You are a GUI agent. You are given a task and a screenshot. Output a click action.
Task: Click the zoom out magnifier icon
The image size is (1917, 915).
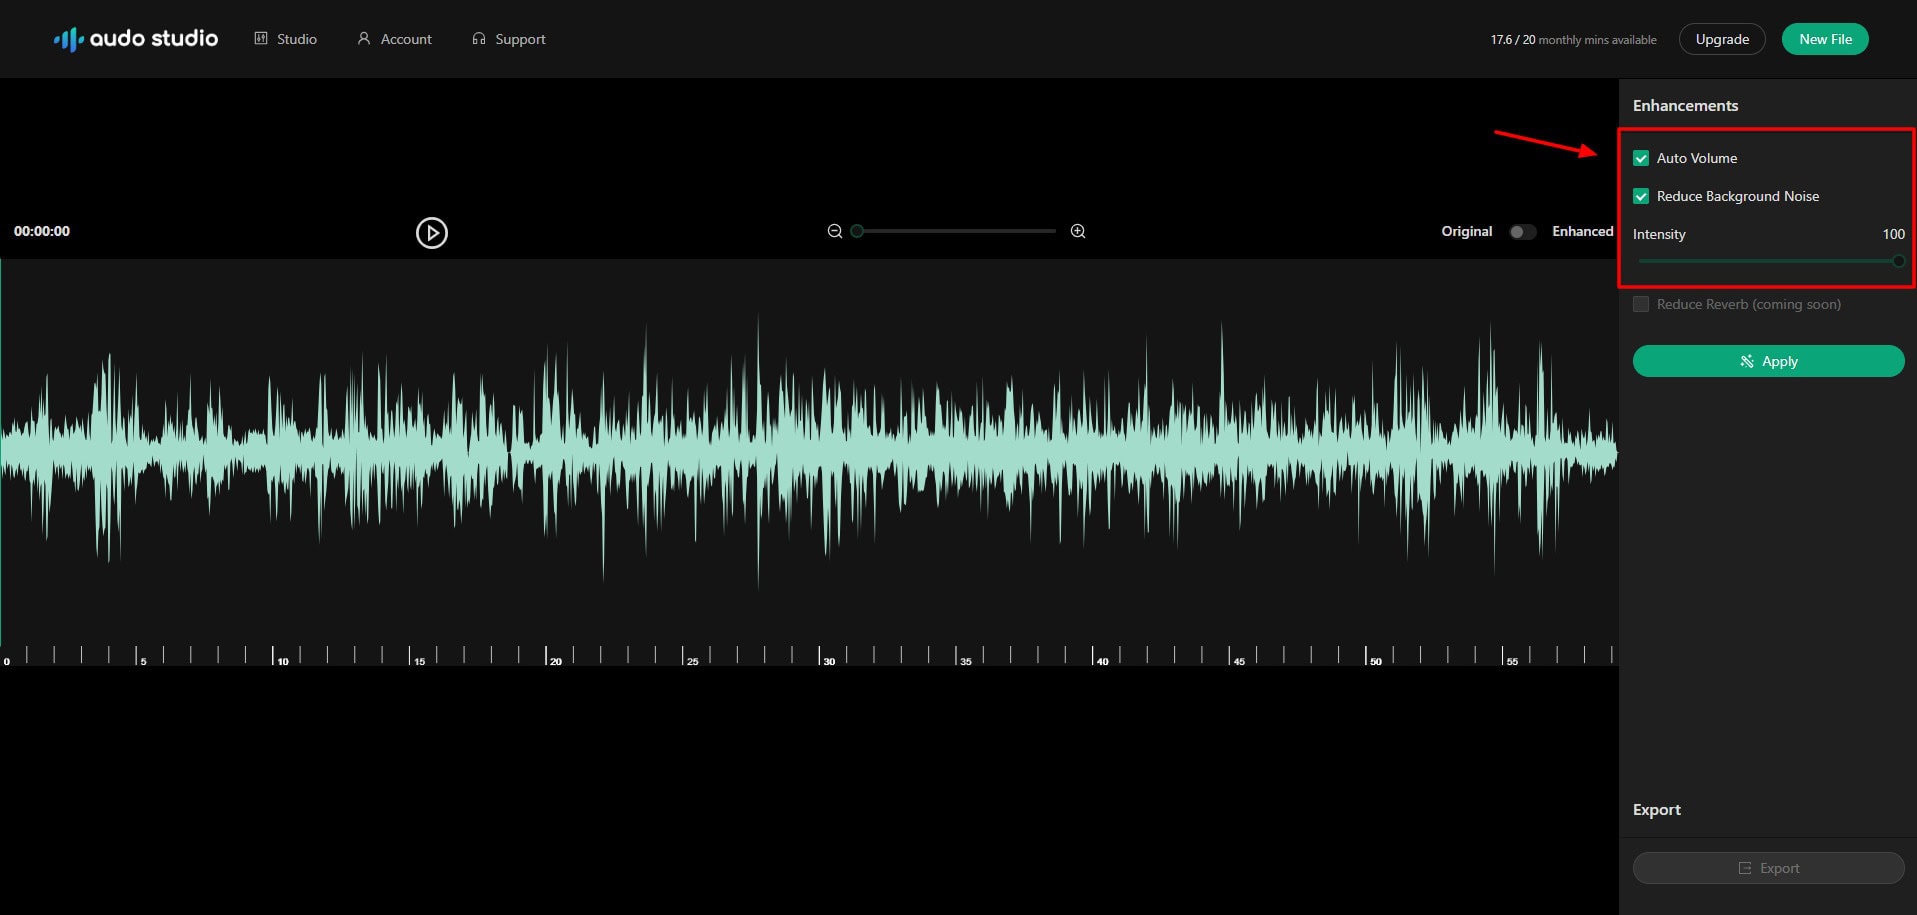point(834,231)
